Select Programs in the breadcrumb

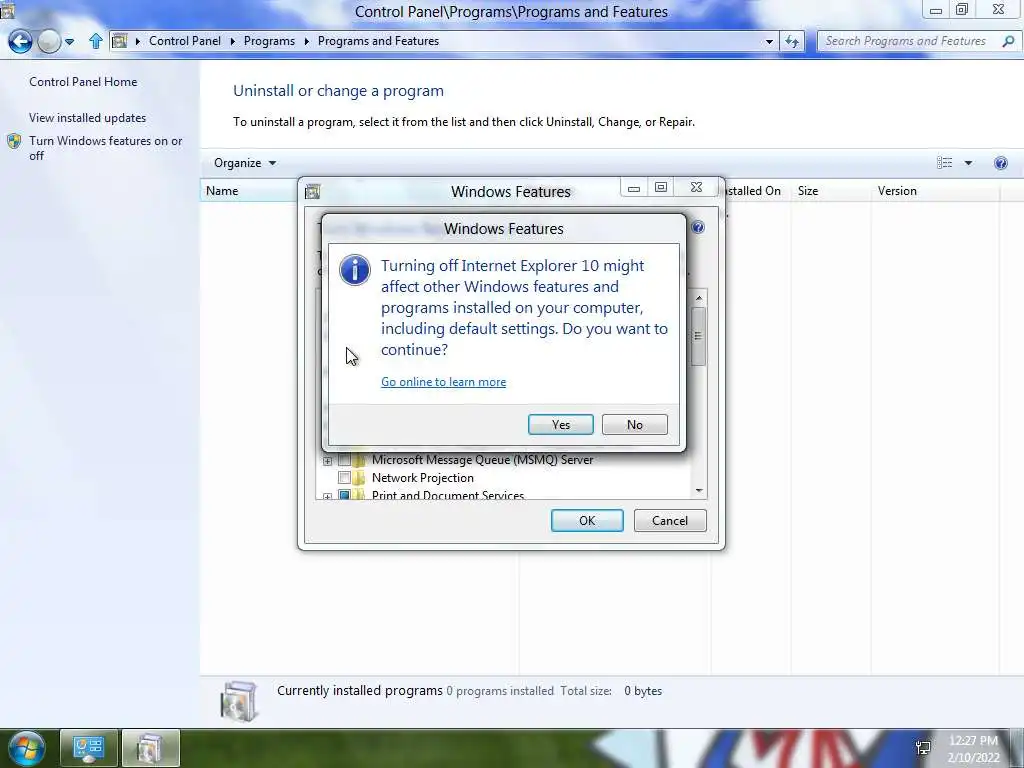coord(269,40)
